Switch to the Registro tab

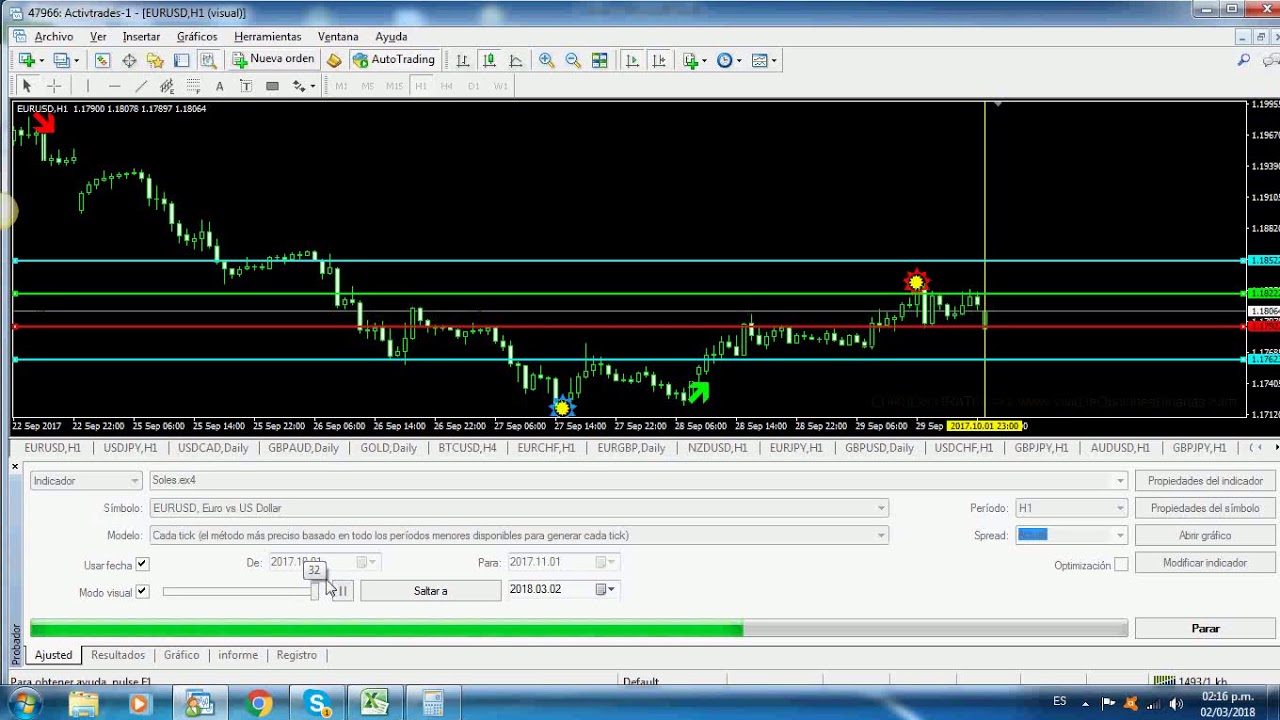coord(297,655)
